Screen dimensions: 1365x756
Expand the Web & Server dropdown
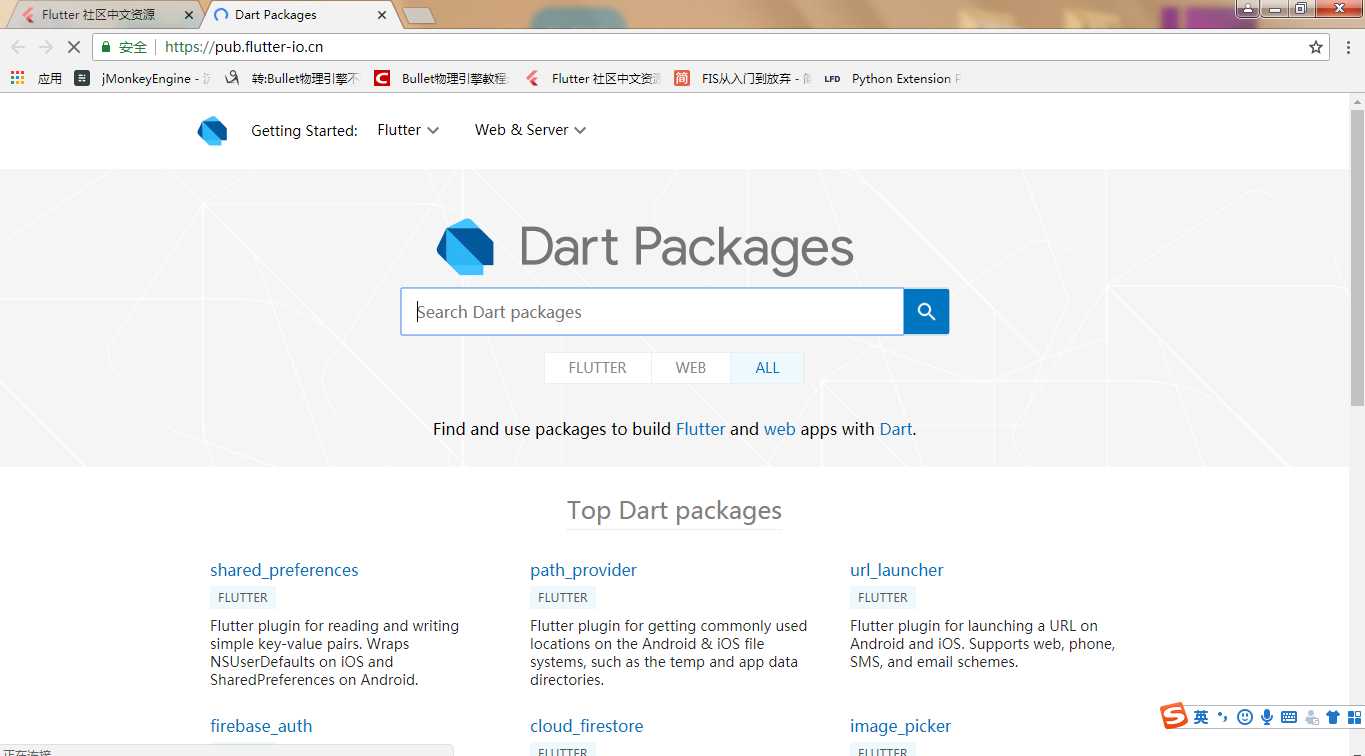point(530,130)
